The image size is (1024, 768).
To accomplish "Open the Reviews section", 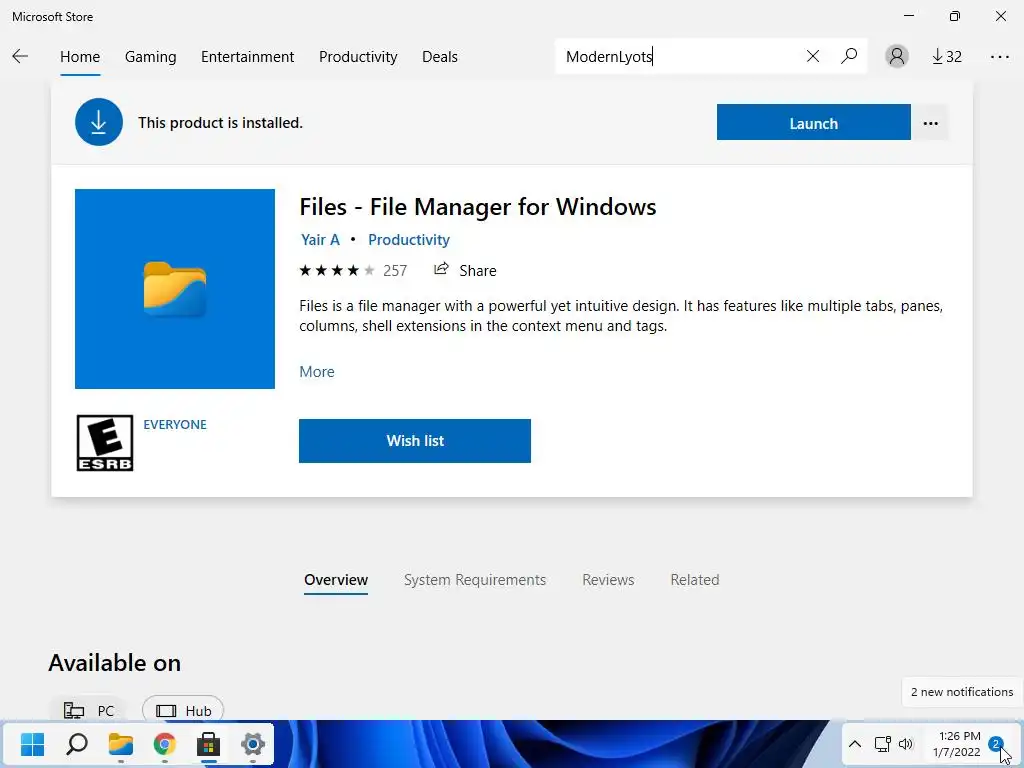I will (x=608, y=580).
